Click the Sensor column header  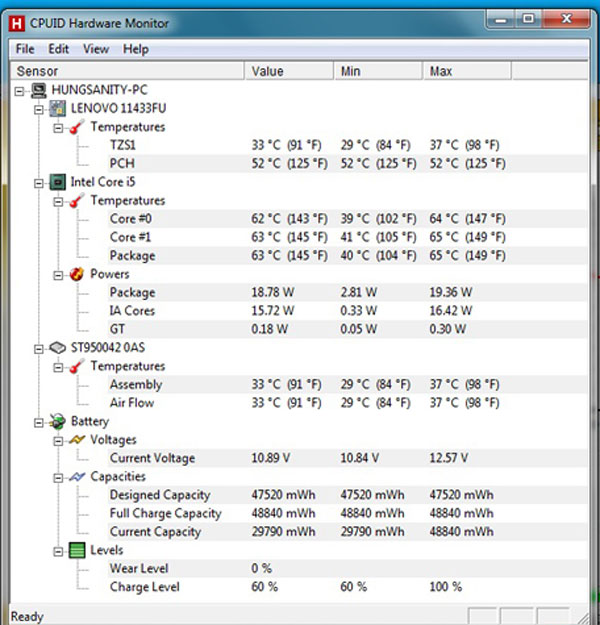click(x=127, y=71)
